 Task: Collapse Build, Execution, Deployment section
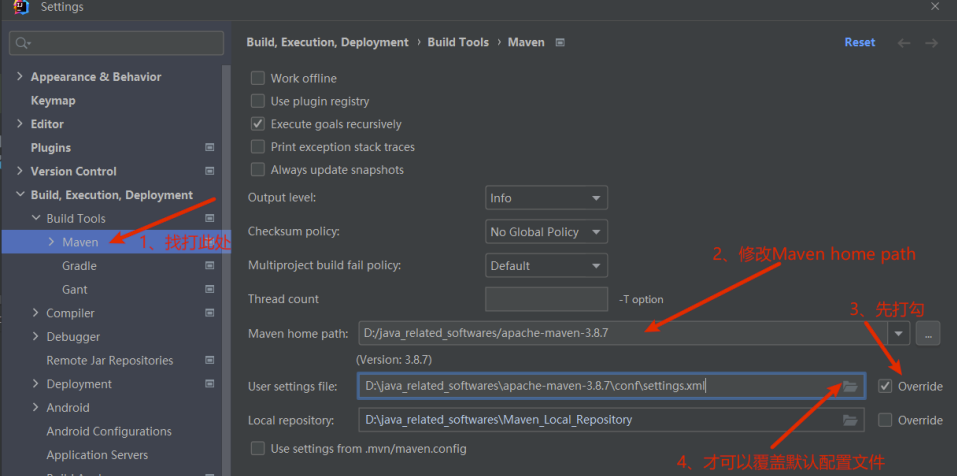pyautogui.click(x=20, y=195)
